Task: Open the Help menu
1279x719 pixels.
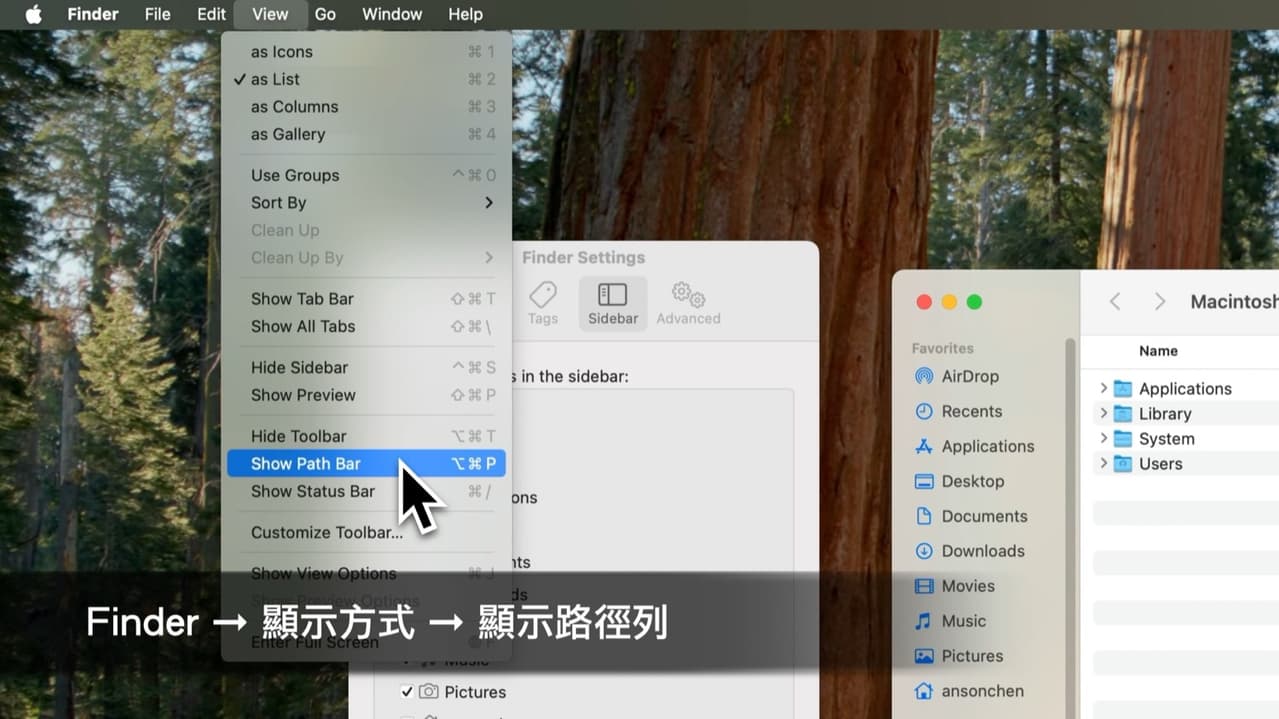Action: (x=465, y=14)
